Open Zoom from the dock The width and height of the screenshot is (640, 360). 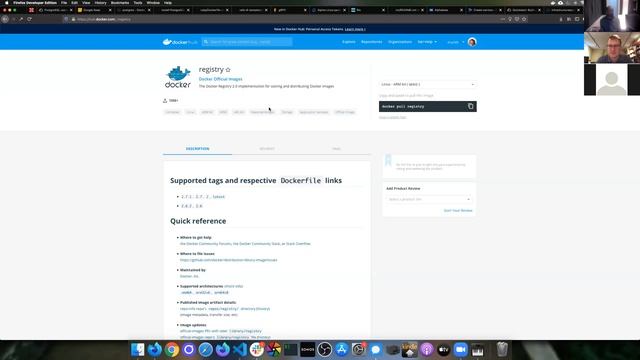460,349
